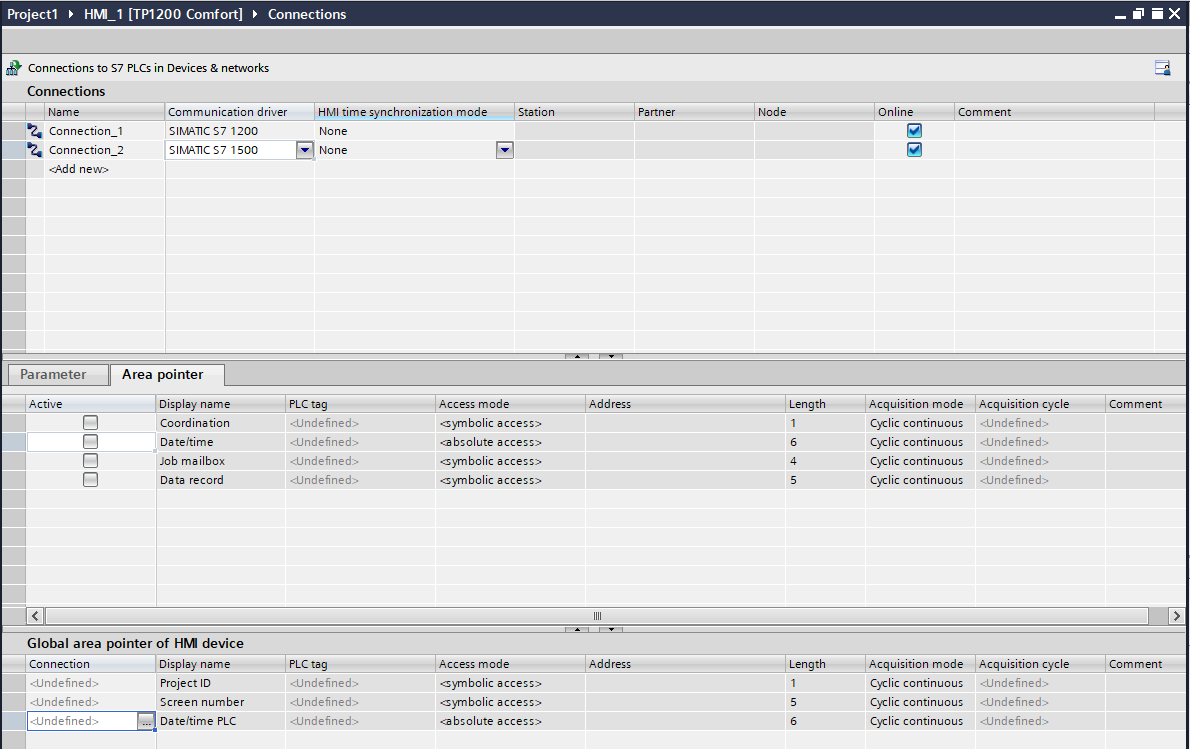Click the Connections to S7 PLCs icon

[x=14, y=68]
